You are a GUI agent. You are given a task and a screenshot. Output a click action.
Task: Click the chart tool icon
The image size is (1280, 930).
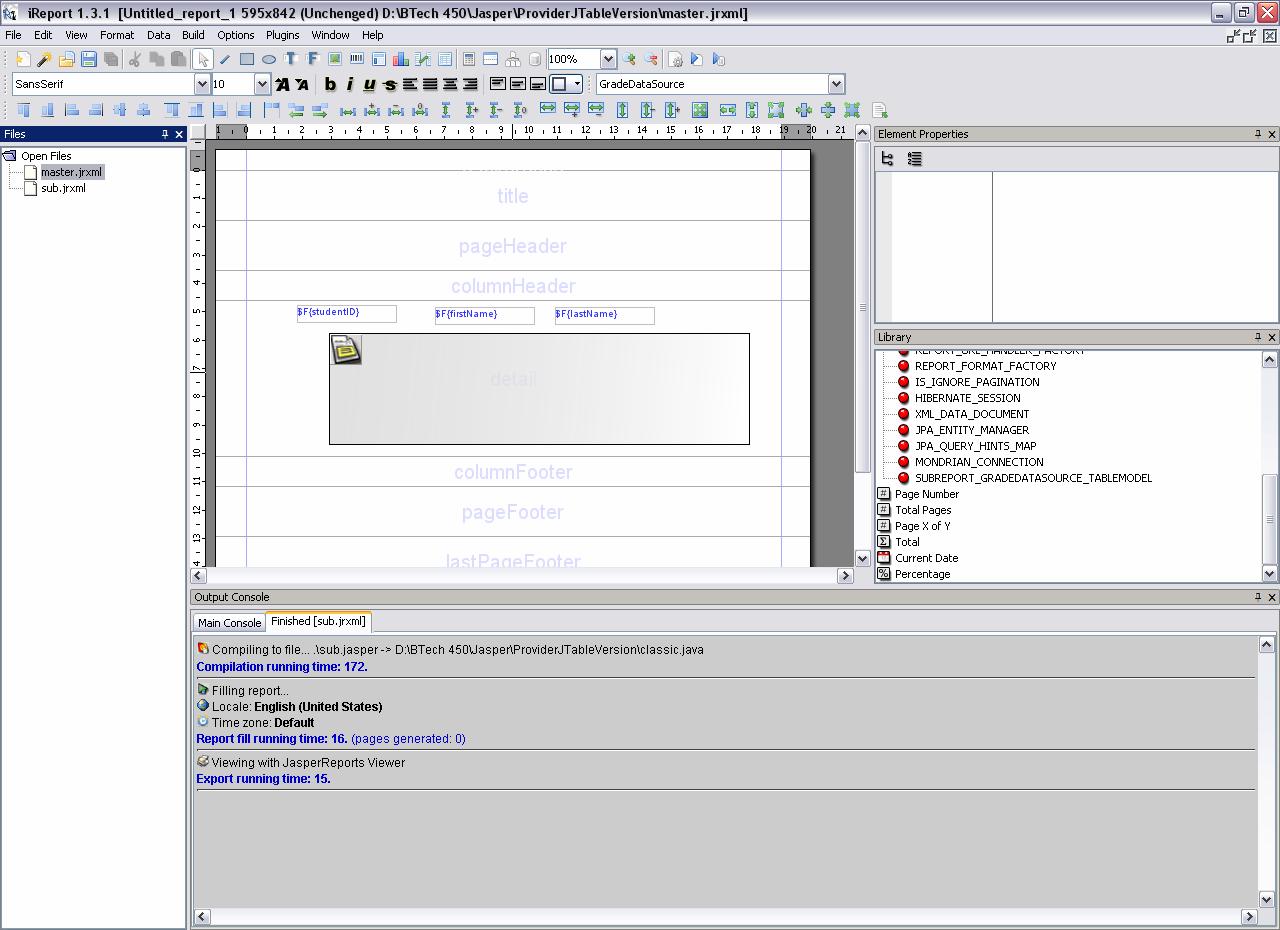coord(401,59)
